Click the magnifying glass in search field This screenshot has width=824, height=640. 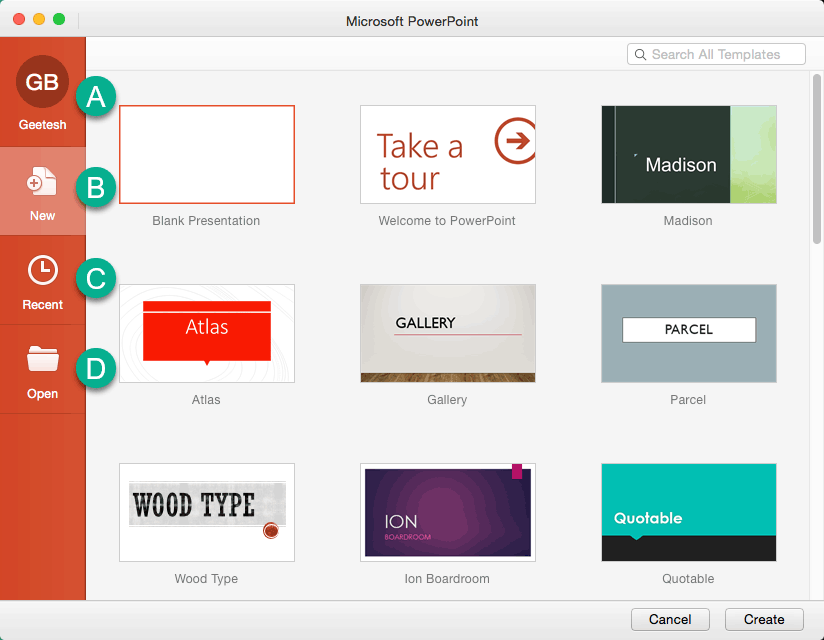point(641,54)
